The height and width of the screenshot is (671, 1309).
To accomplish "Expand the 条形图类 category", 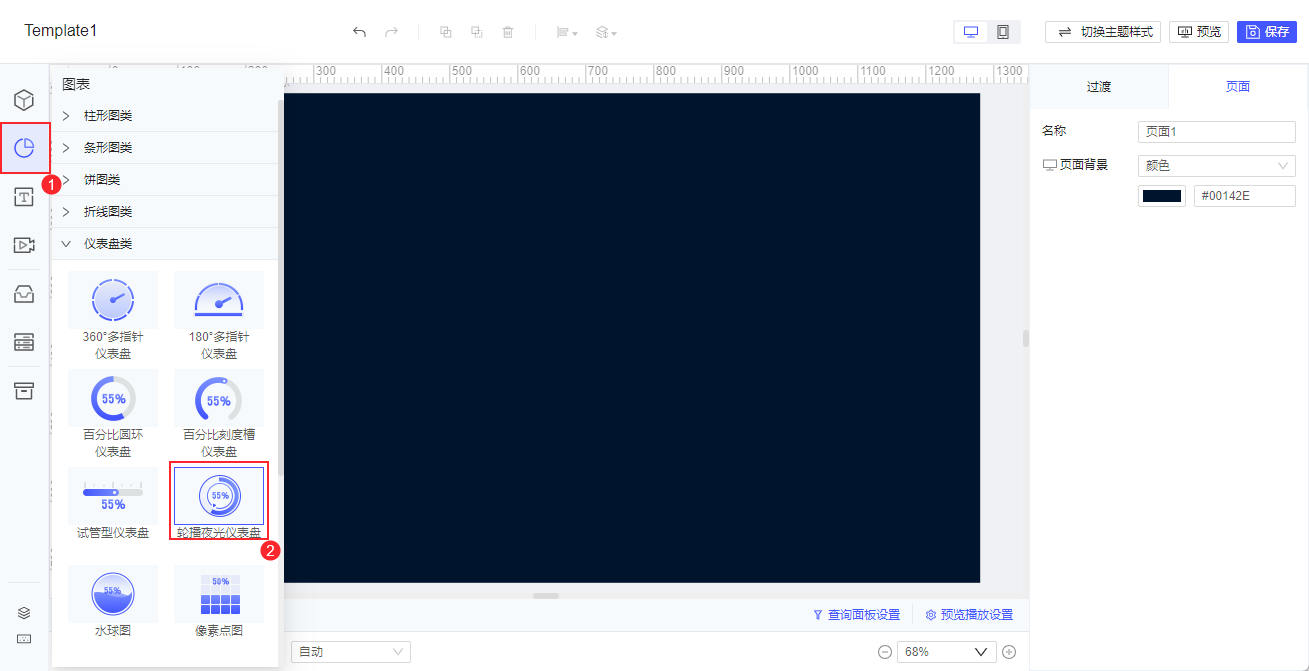I will pos(165,148).
